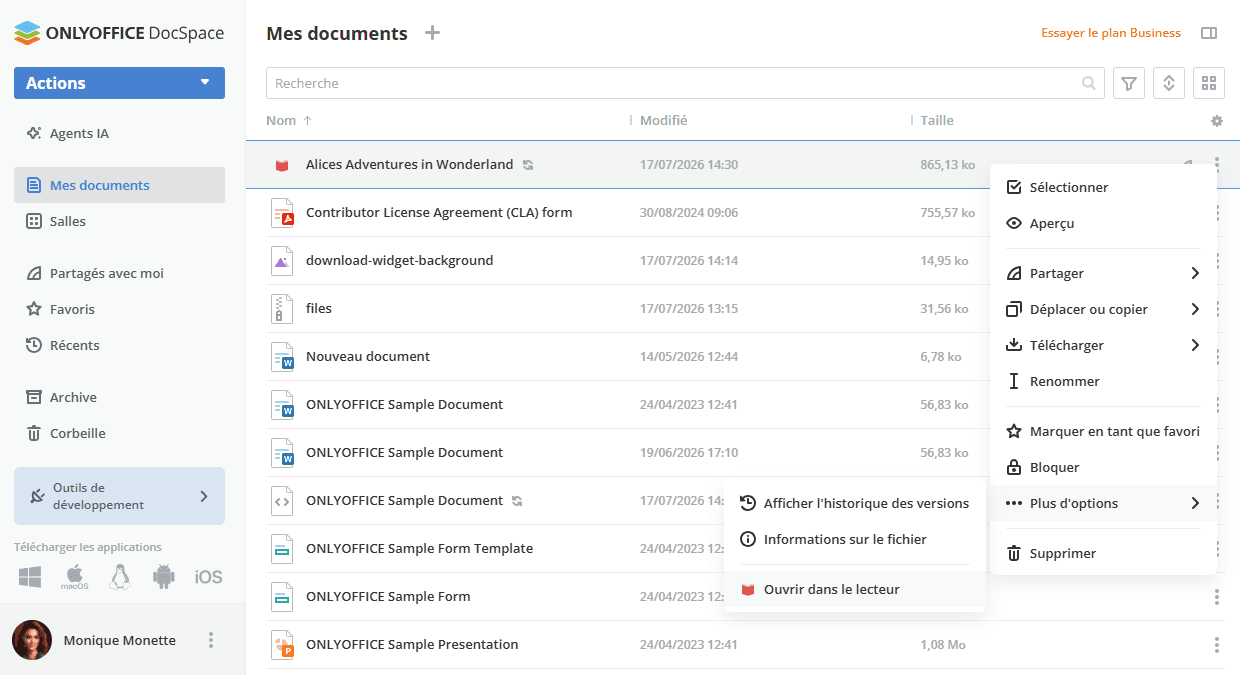
Task: Expand Partager submenu
Action: [x=1103, y=273]
